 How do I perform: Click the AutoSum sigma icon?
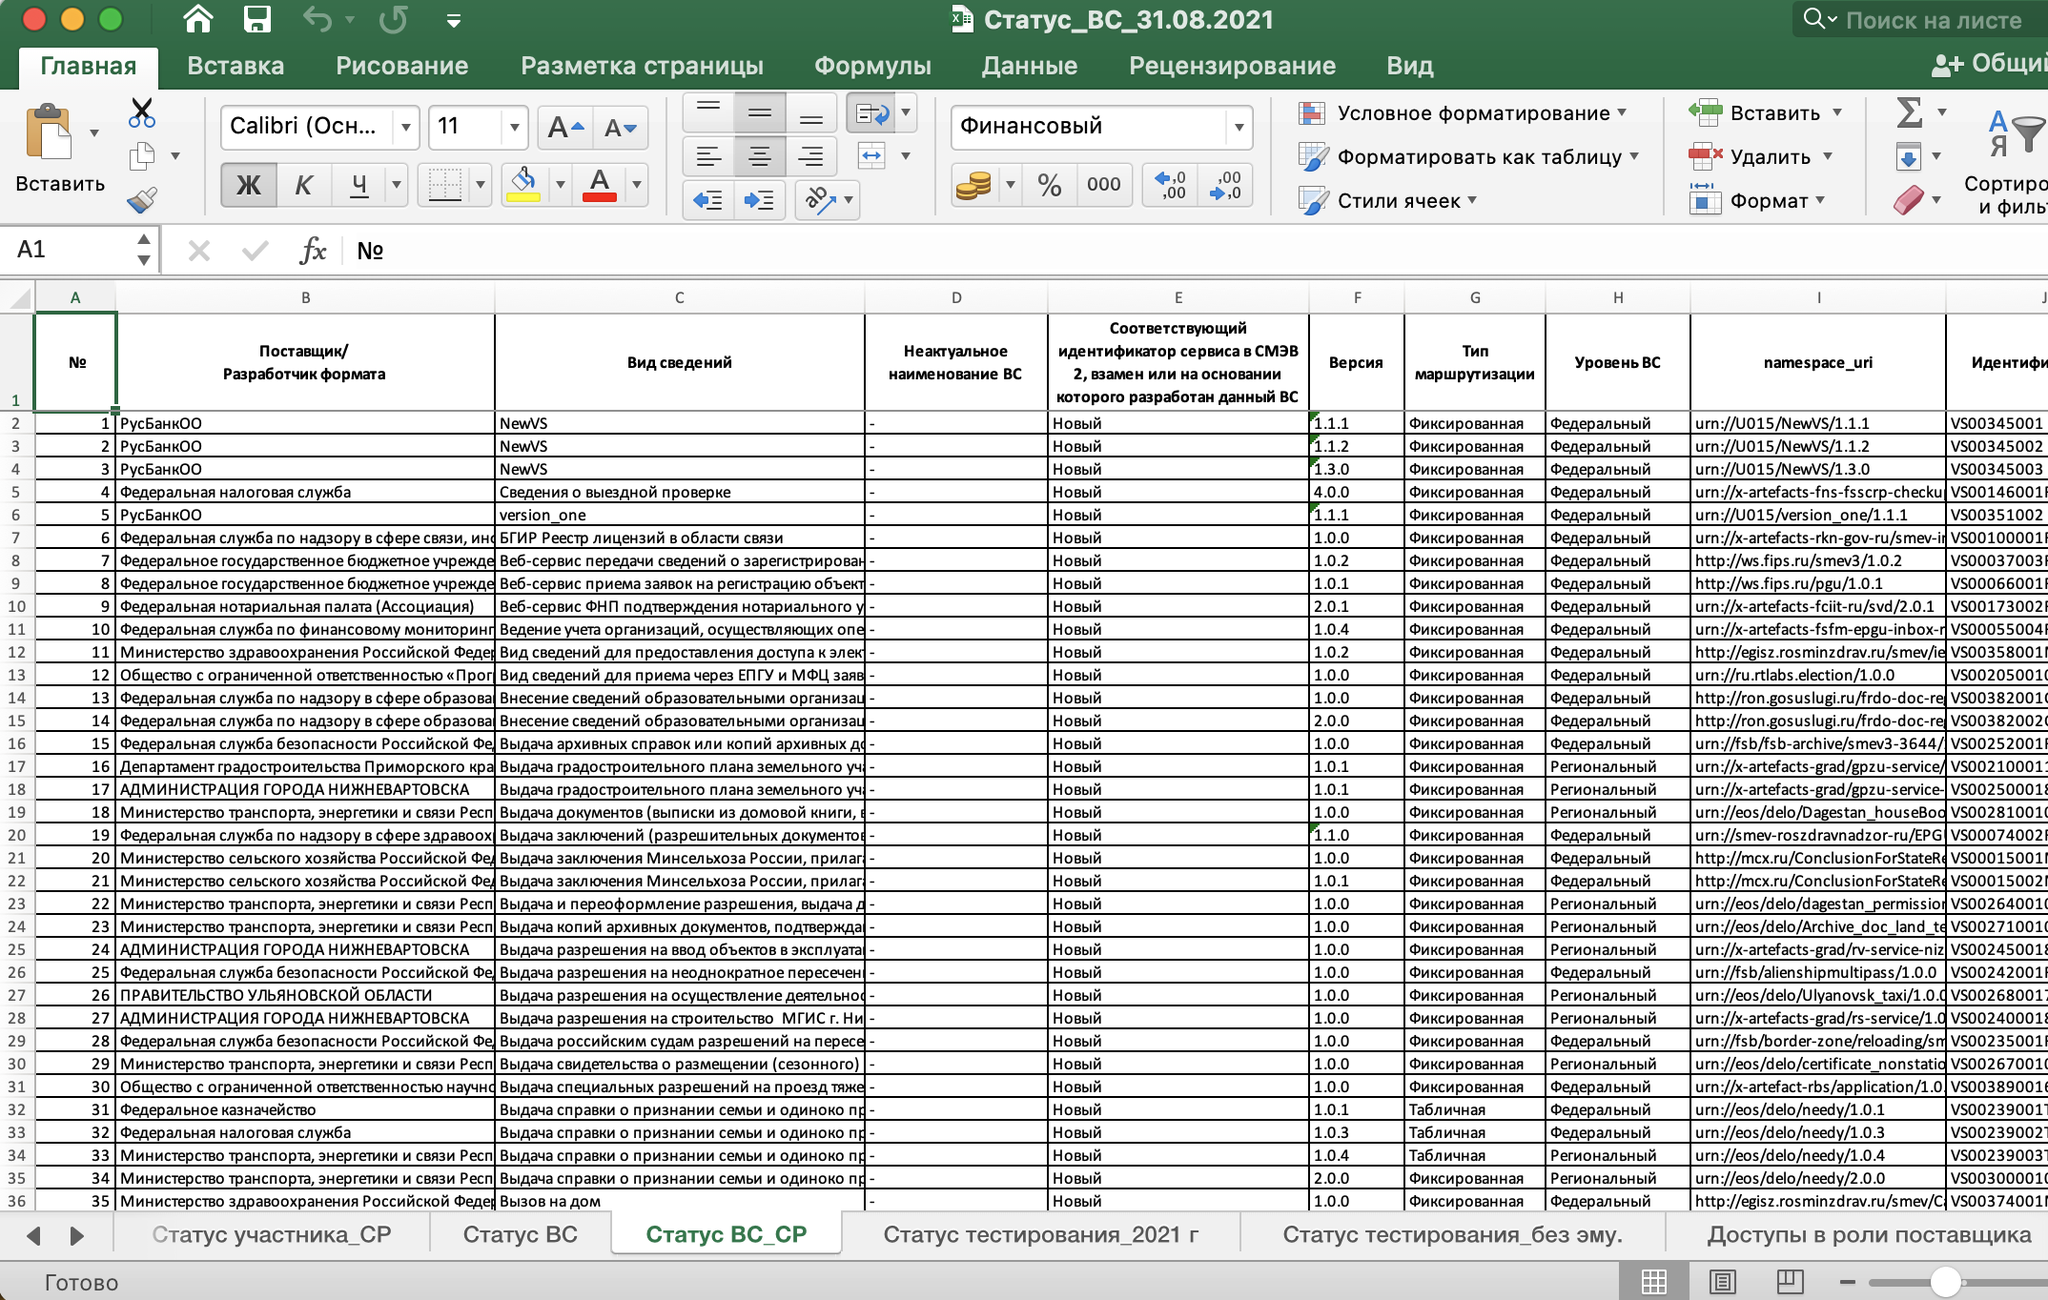1910,112
